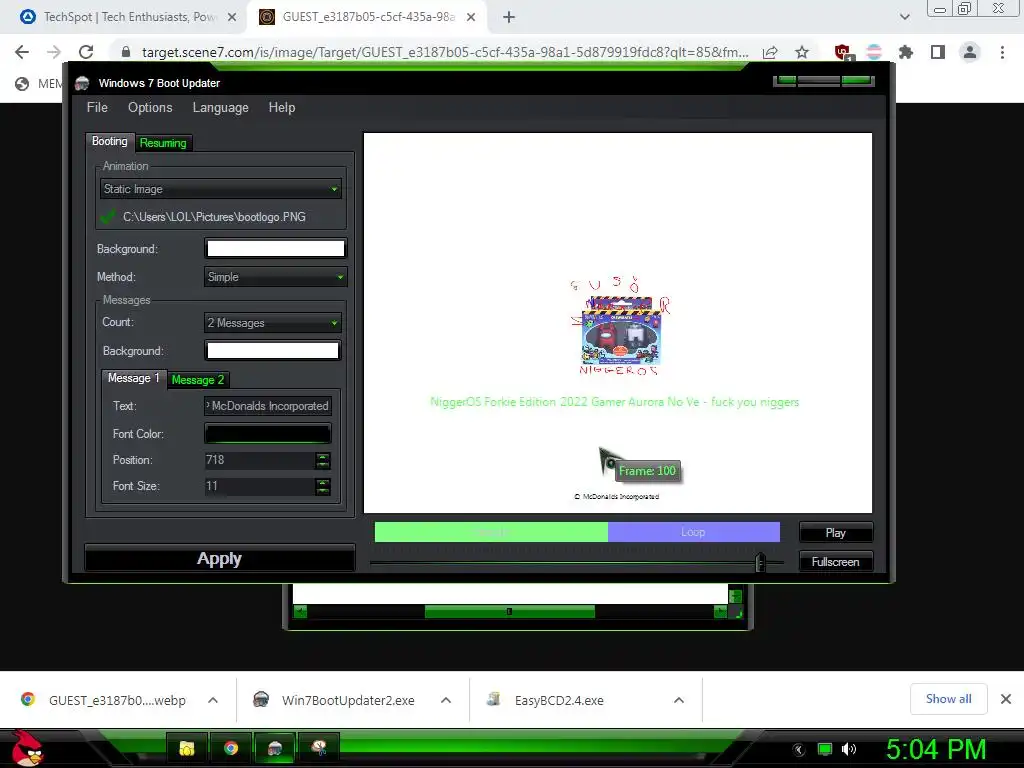The image size is (1024, 768).
Task: Click the Position value field
Action: [x=260, y=460]
